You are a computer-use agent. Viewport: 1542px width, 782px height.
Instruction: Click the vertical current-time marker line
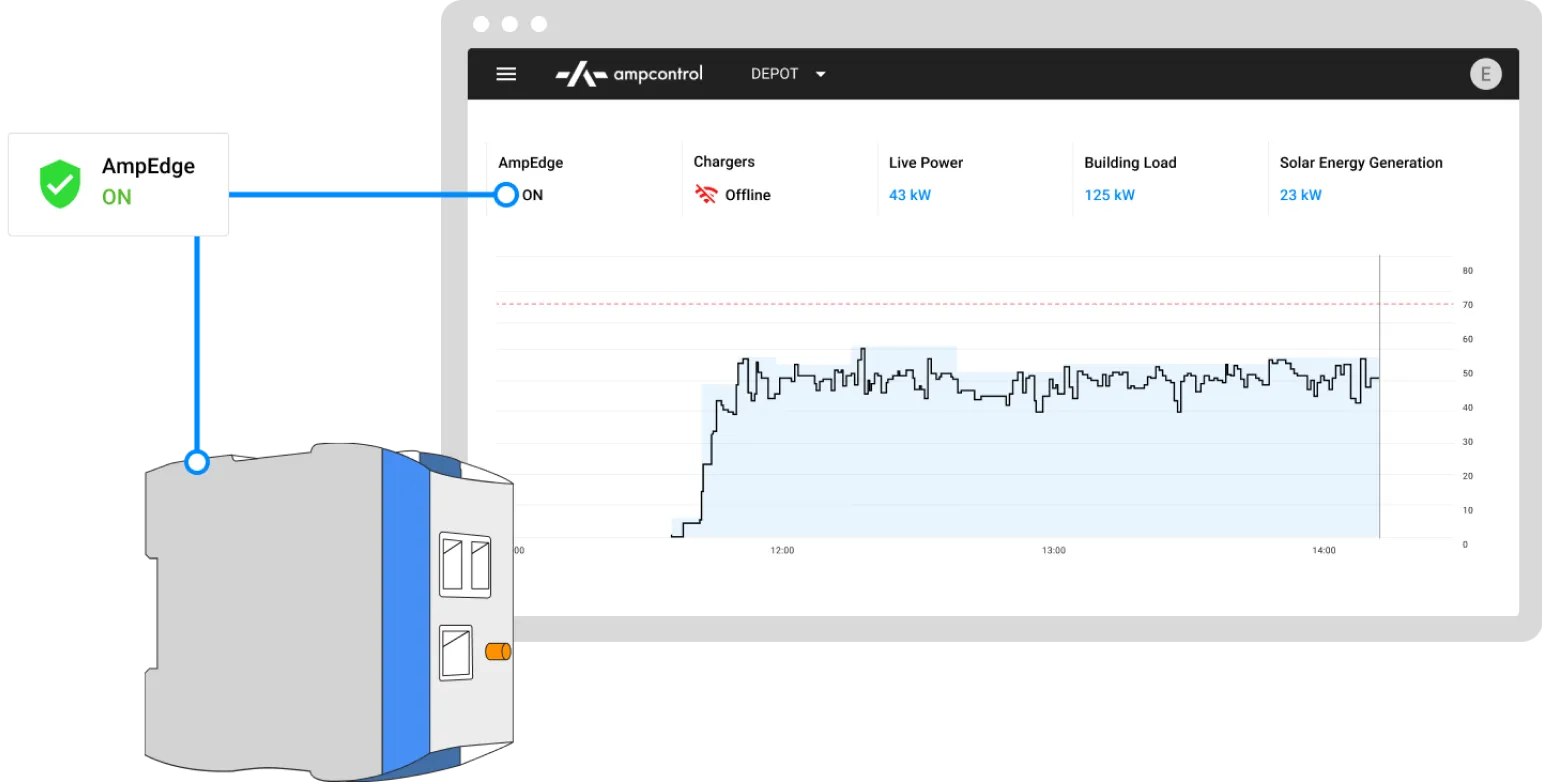pos(1379,397)
